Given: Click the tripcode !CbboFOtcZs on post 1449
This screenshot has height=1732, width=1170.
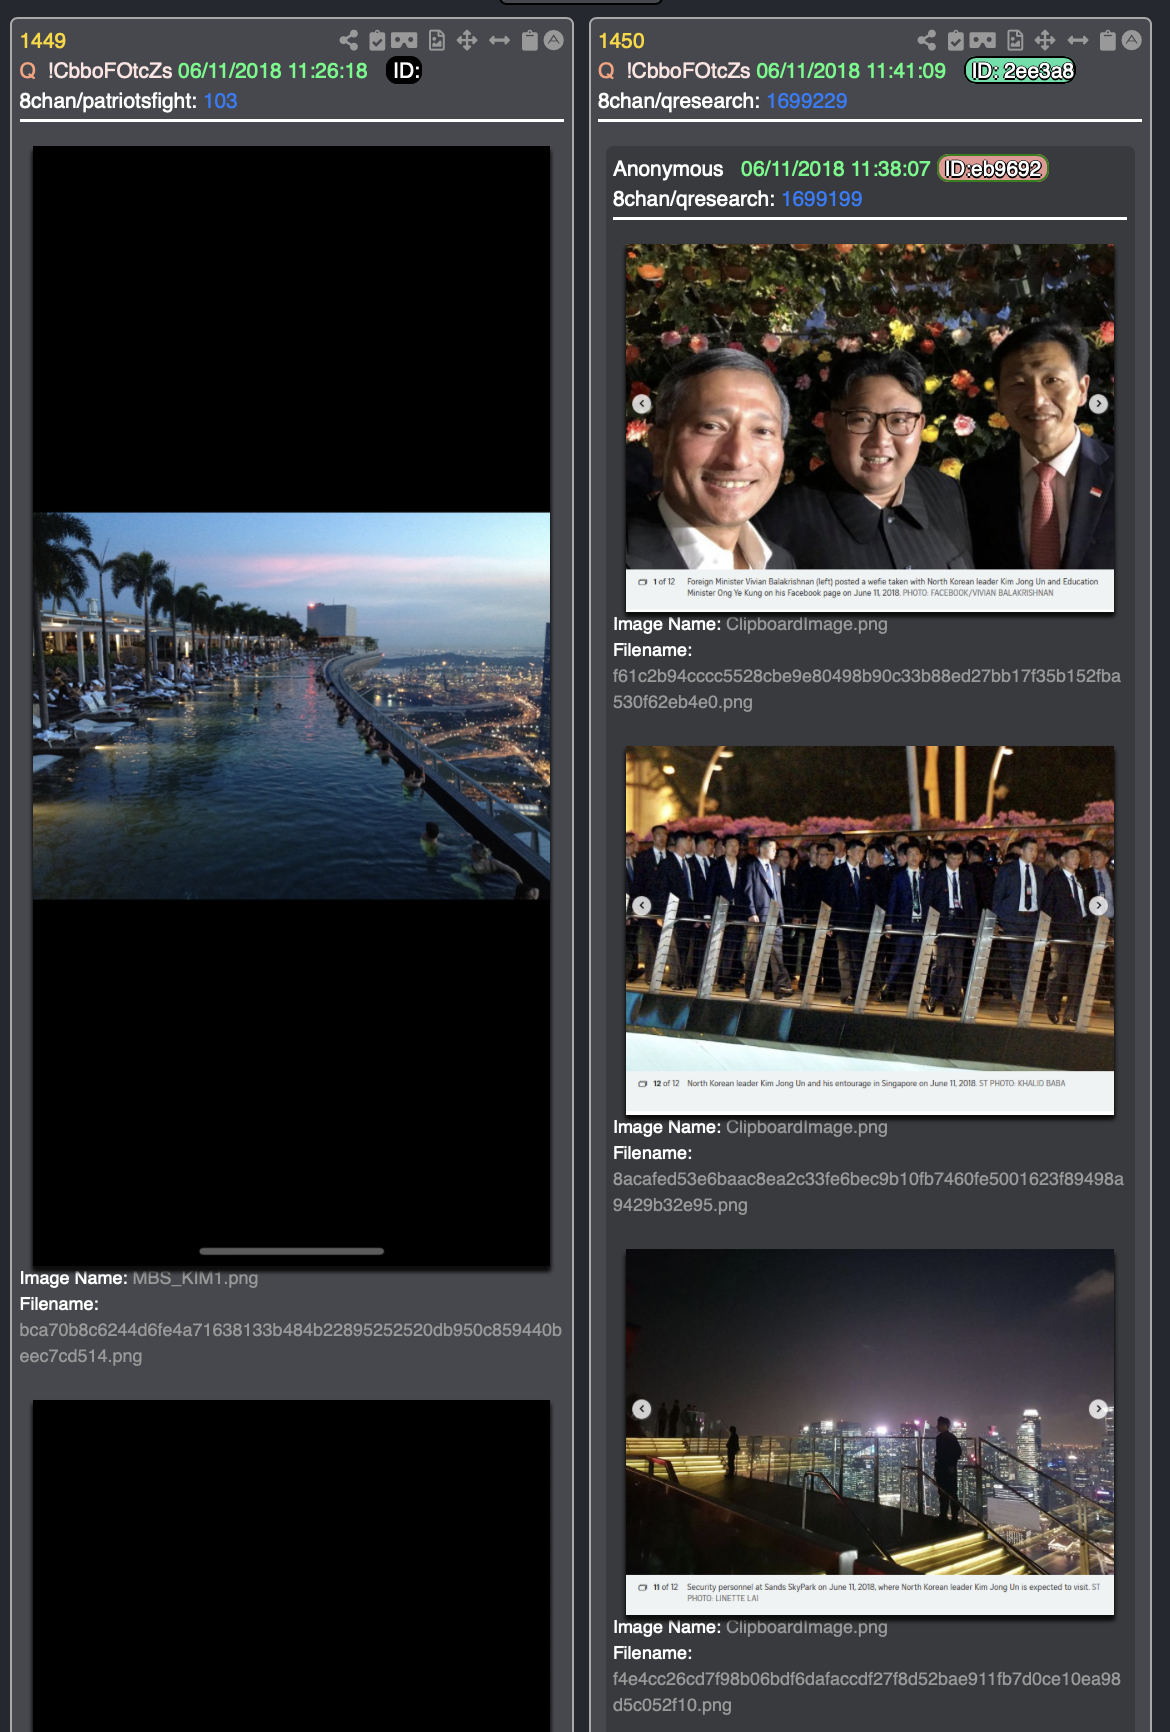Looking at the screenshot, I should (110, 71).
